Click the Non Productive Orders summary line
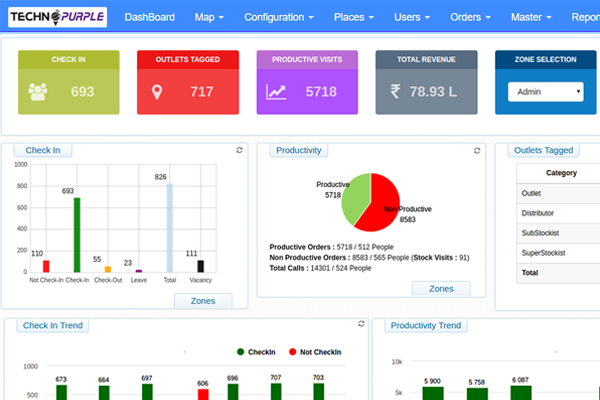 [x=369, y=258]
